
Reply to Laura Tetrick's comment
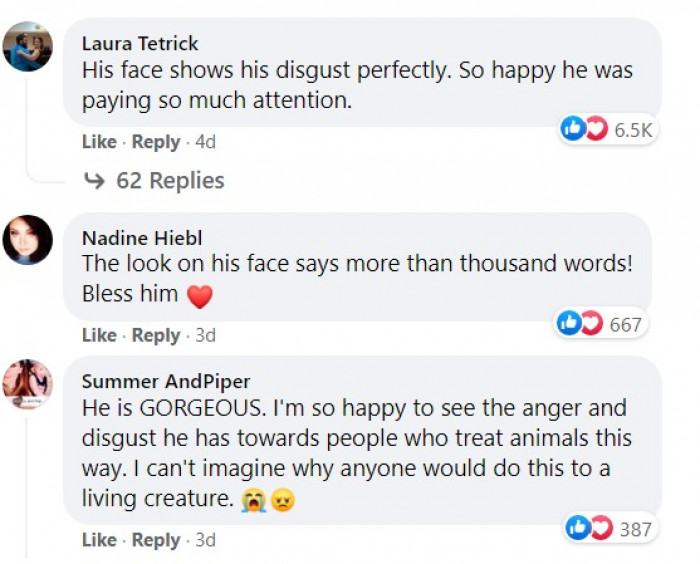click(x=156, y=142)
